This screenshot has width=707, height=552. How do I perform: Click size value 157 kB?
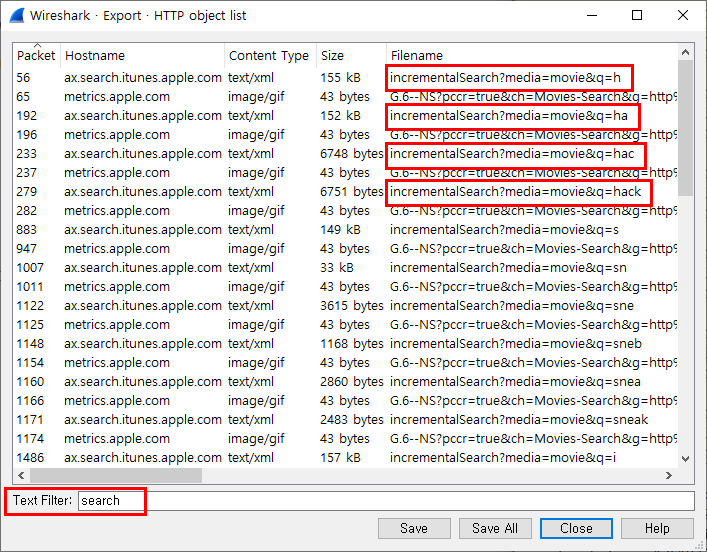340,458
